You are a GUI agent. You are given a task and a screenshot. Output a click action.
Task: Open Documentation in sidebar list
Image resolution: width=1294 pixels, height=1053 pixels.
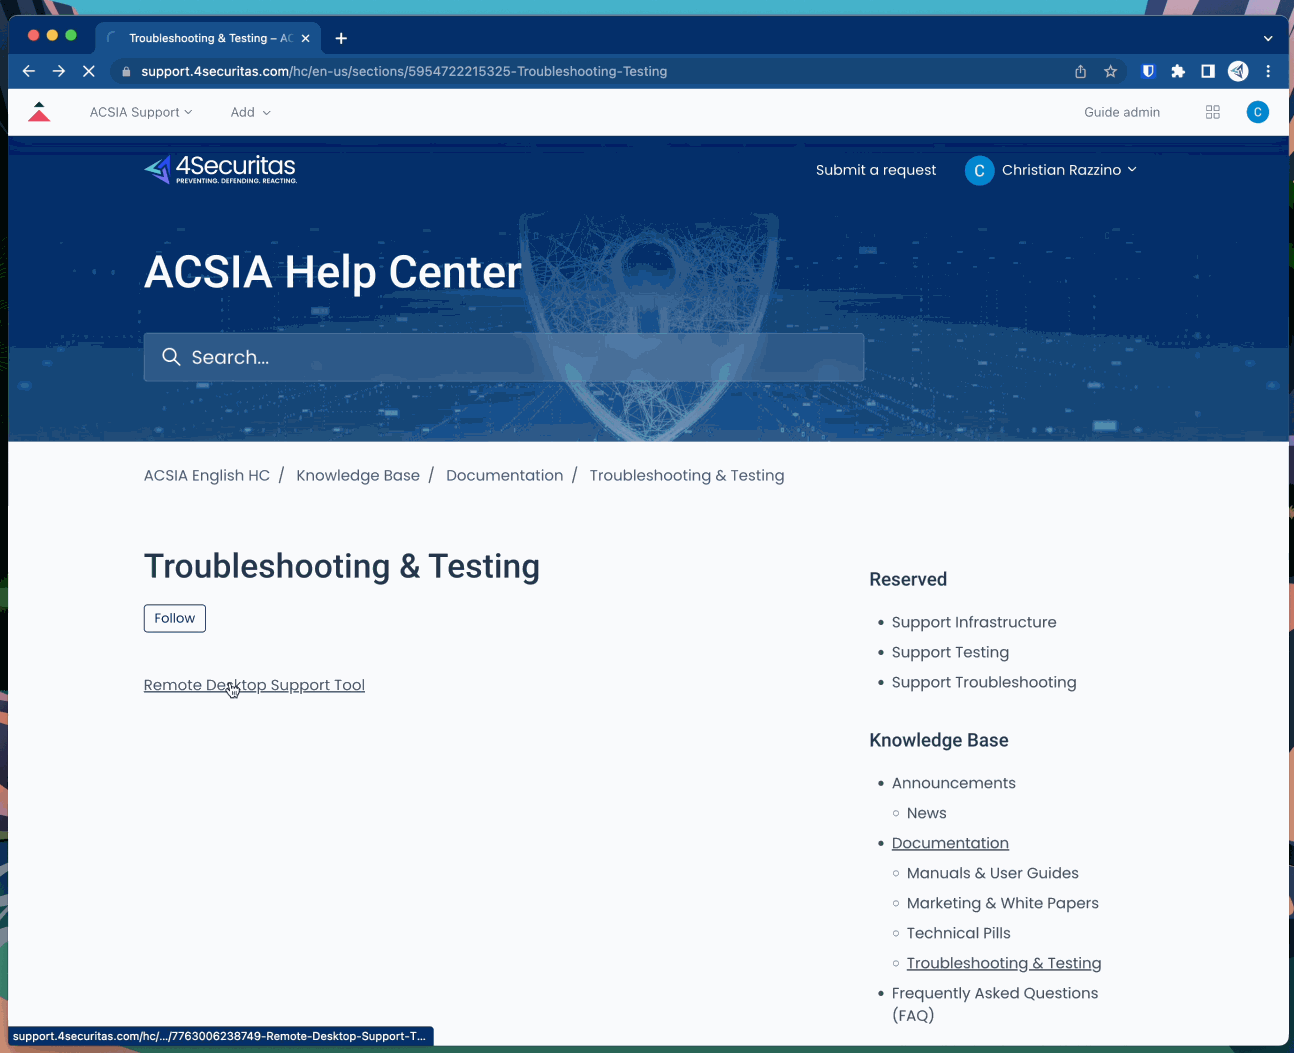[x=950, y=843]
